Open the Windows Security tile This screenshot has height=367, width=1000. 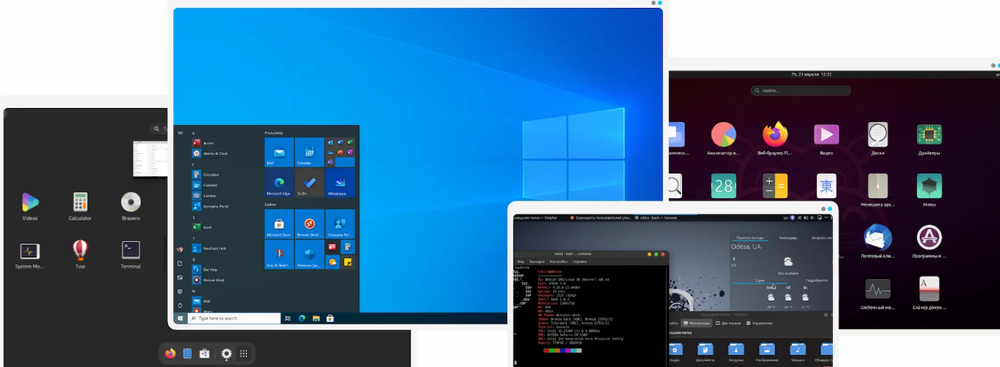pos(309,255)
